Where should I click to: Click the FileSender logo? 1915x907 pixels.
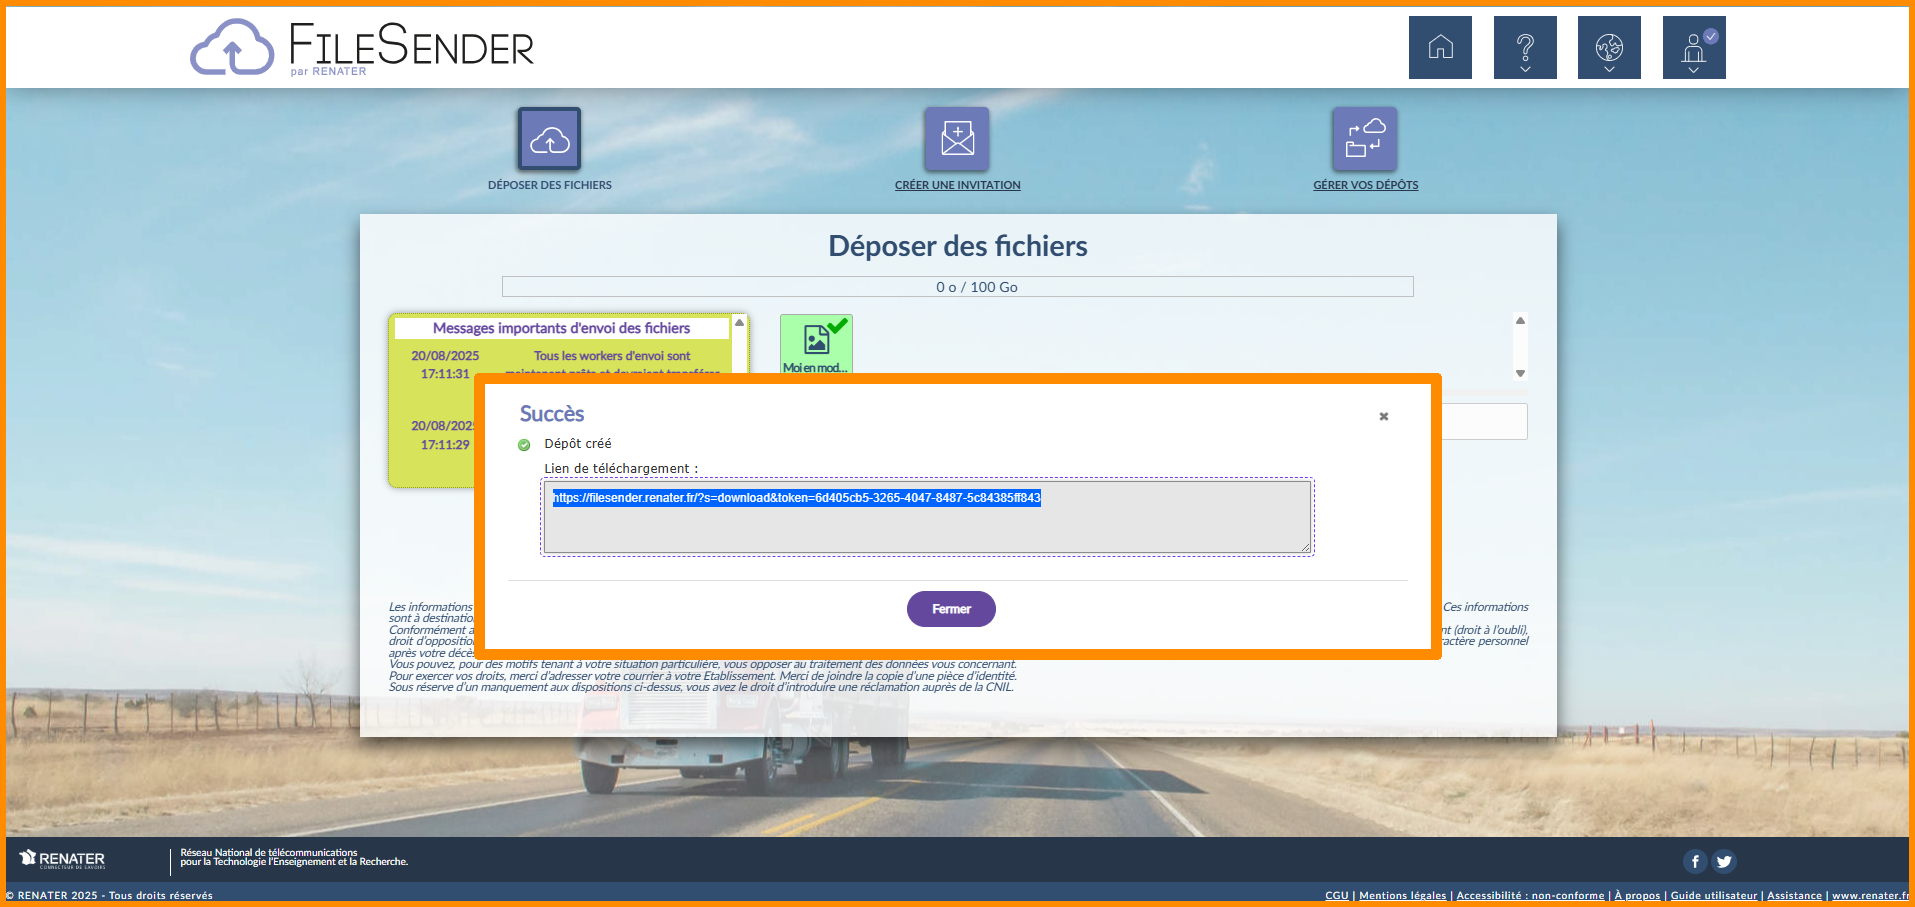coord(362,47)
